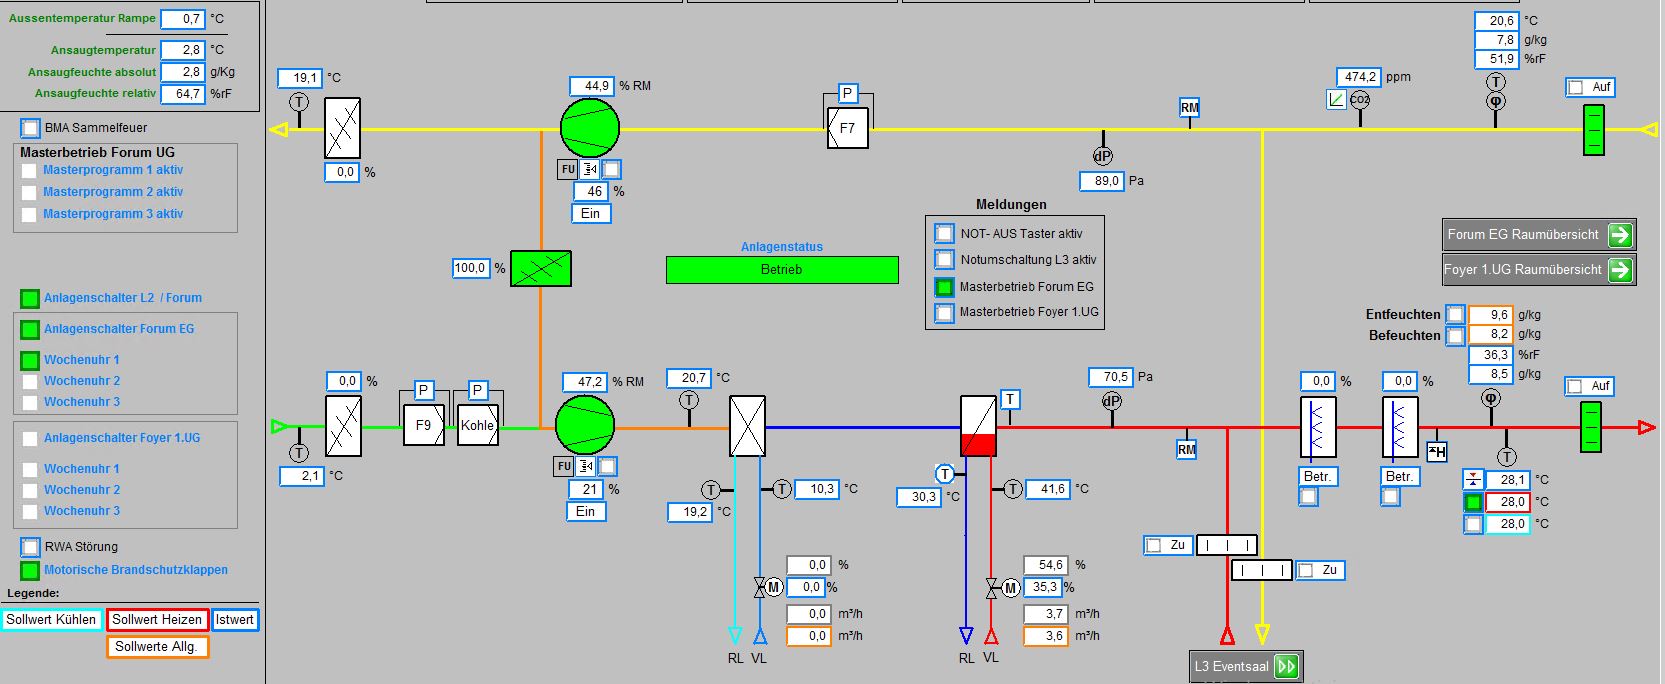Select the heating coil symbol
Image resolution: width=1665 pixels, height=684 pixels.
[978, 426]
